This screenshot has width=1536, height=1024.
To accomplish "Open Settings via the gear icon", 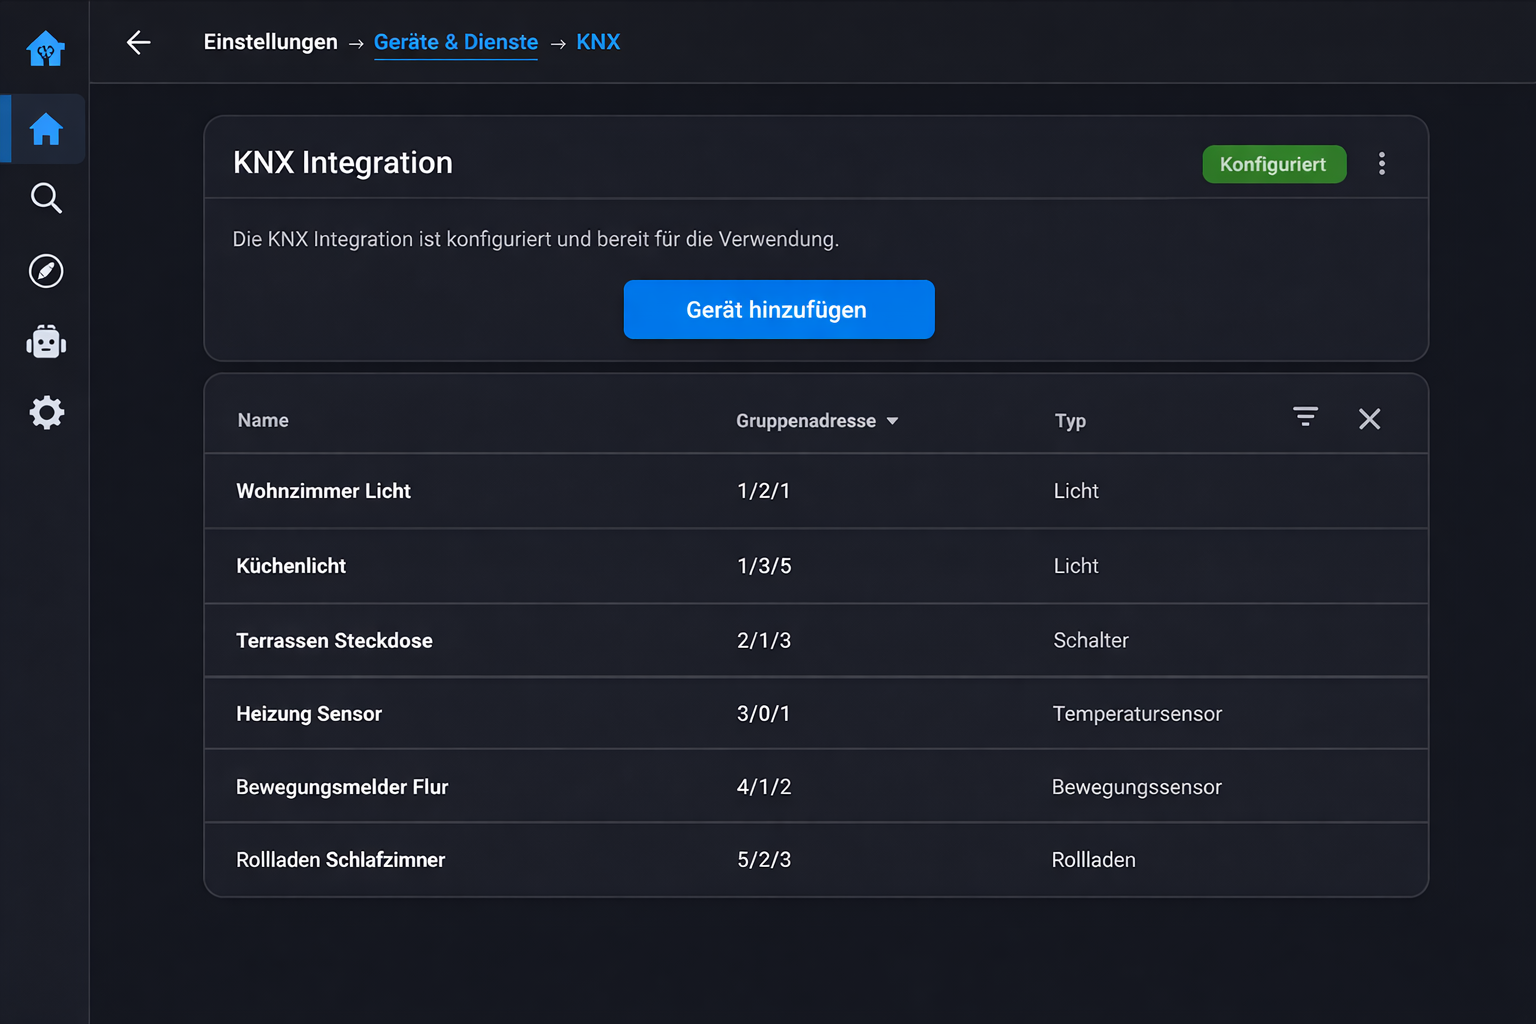I will tap(45, 412).
